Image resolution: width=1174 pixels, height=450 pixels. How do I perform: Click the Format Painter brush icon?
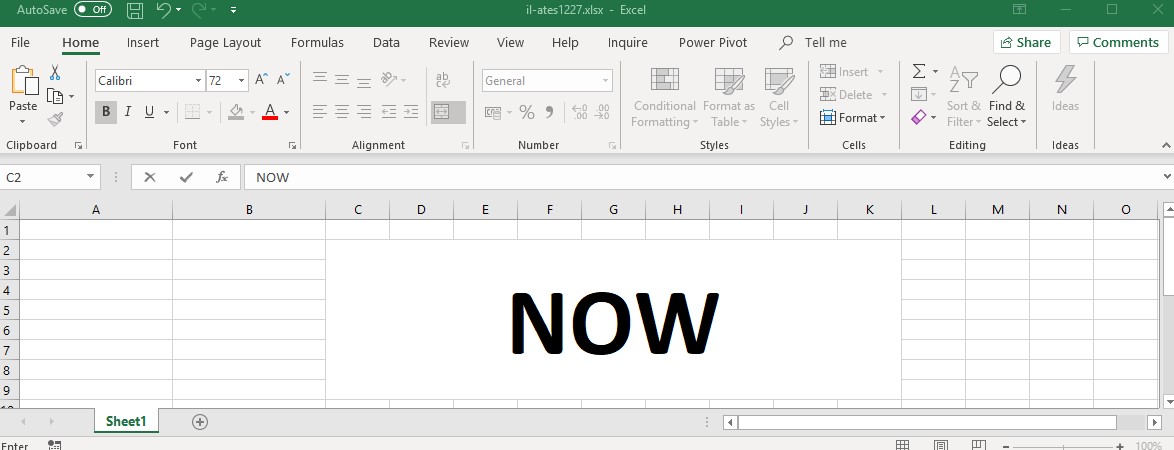coord(55,120)
